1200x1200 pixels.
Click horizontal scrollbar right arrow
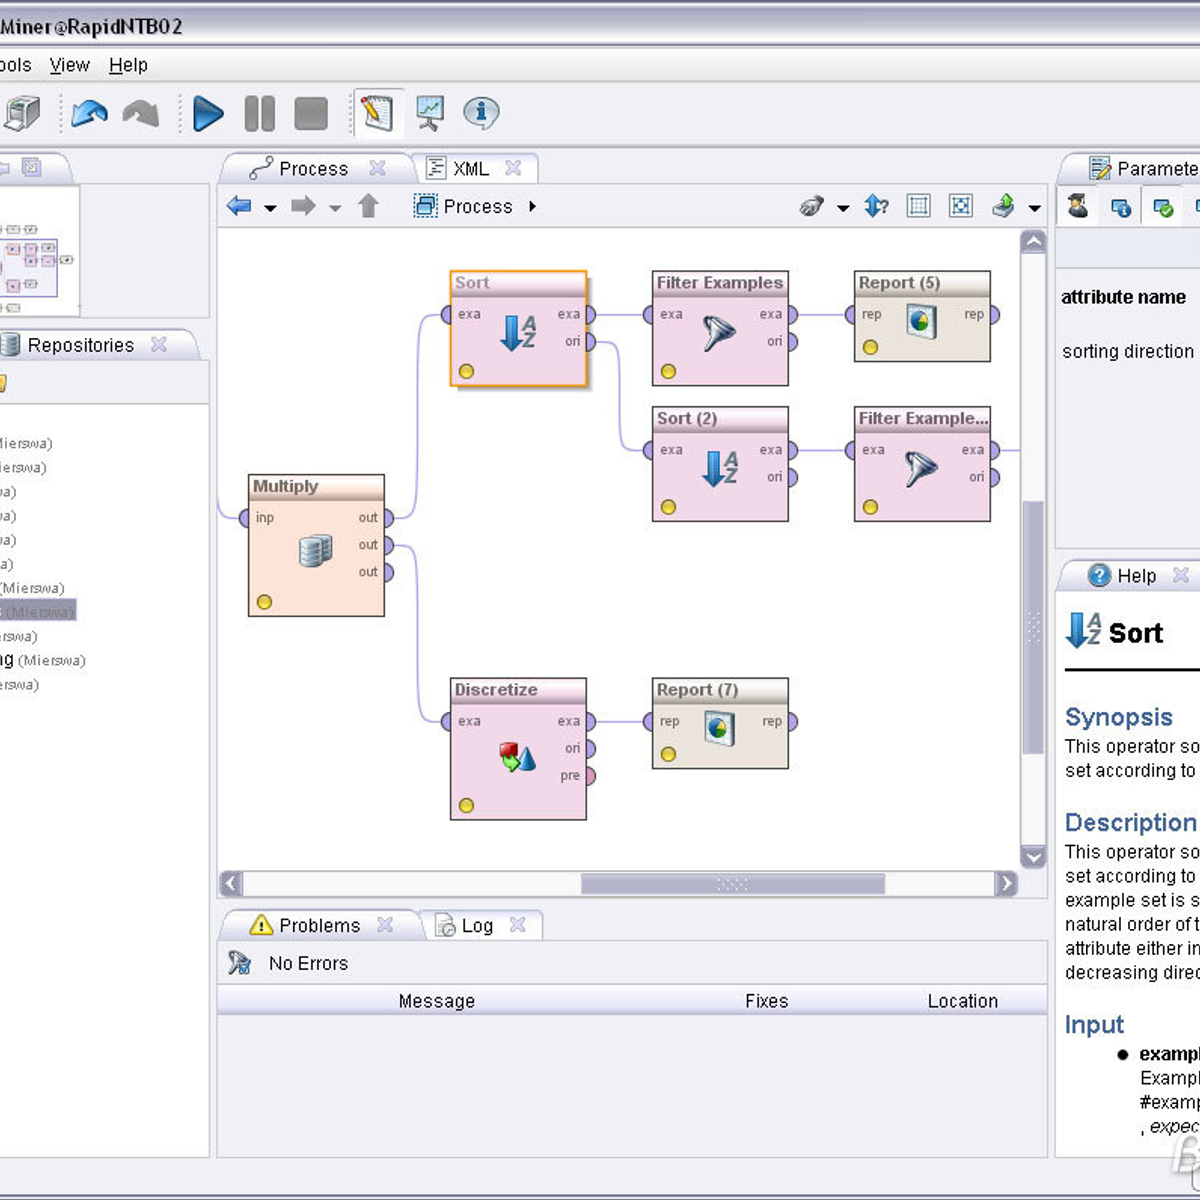tap(1006, 883)
